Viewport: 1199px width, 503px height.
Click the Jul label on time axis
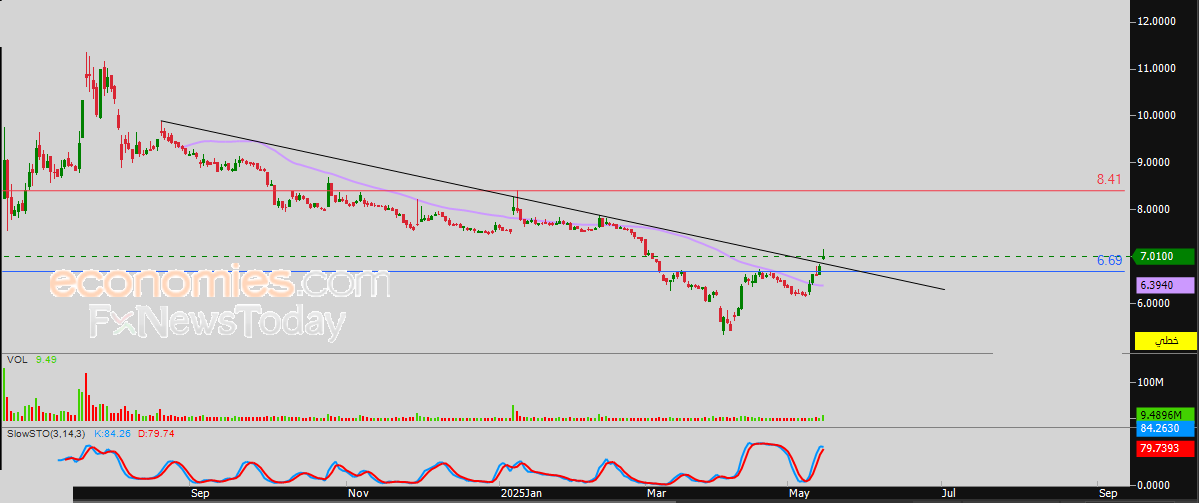pyautogui.click(x=949, y=495)
